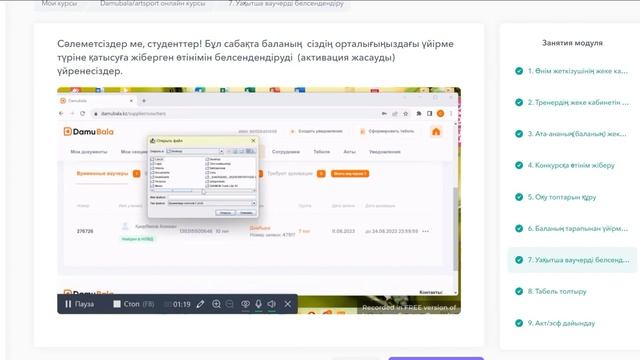This screenshot has width=640, height=360.
Task: Close the Damubala browser tab
Action: 131,100
